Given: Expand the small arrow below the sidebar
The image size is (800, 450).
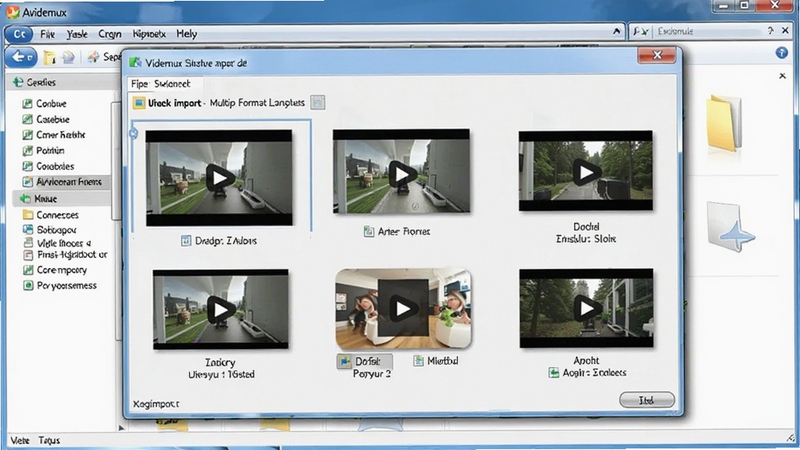Looking at the screenshot, I should tap(121, 428).
